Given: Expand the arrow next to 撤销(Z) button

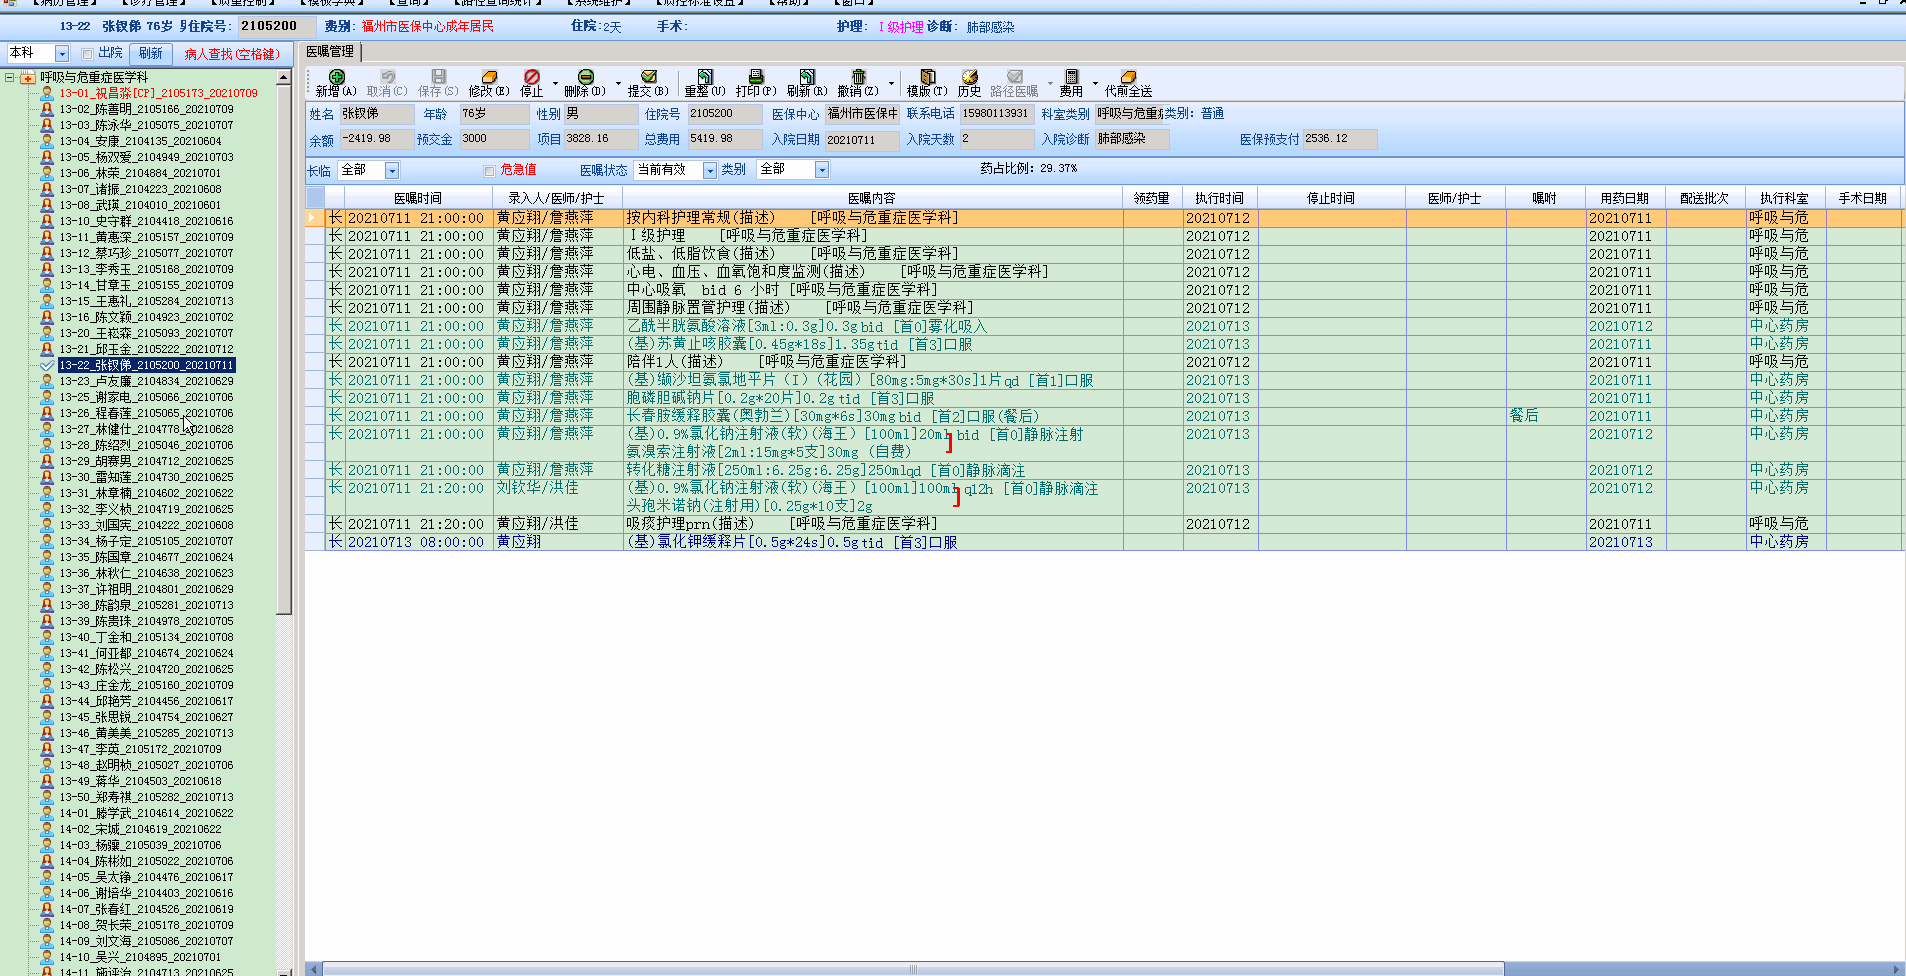Looking at the screenshot, I should (x=891, y=83).
